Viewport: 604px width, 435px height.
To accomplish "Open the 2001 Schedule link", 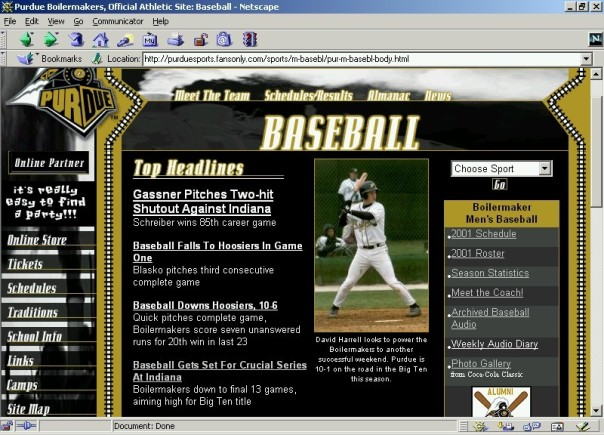I will coord(483,234).
